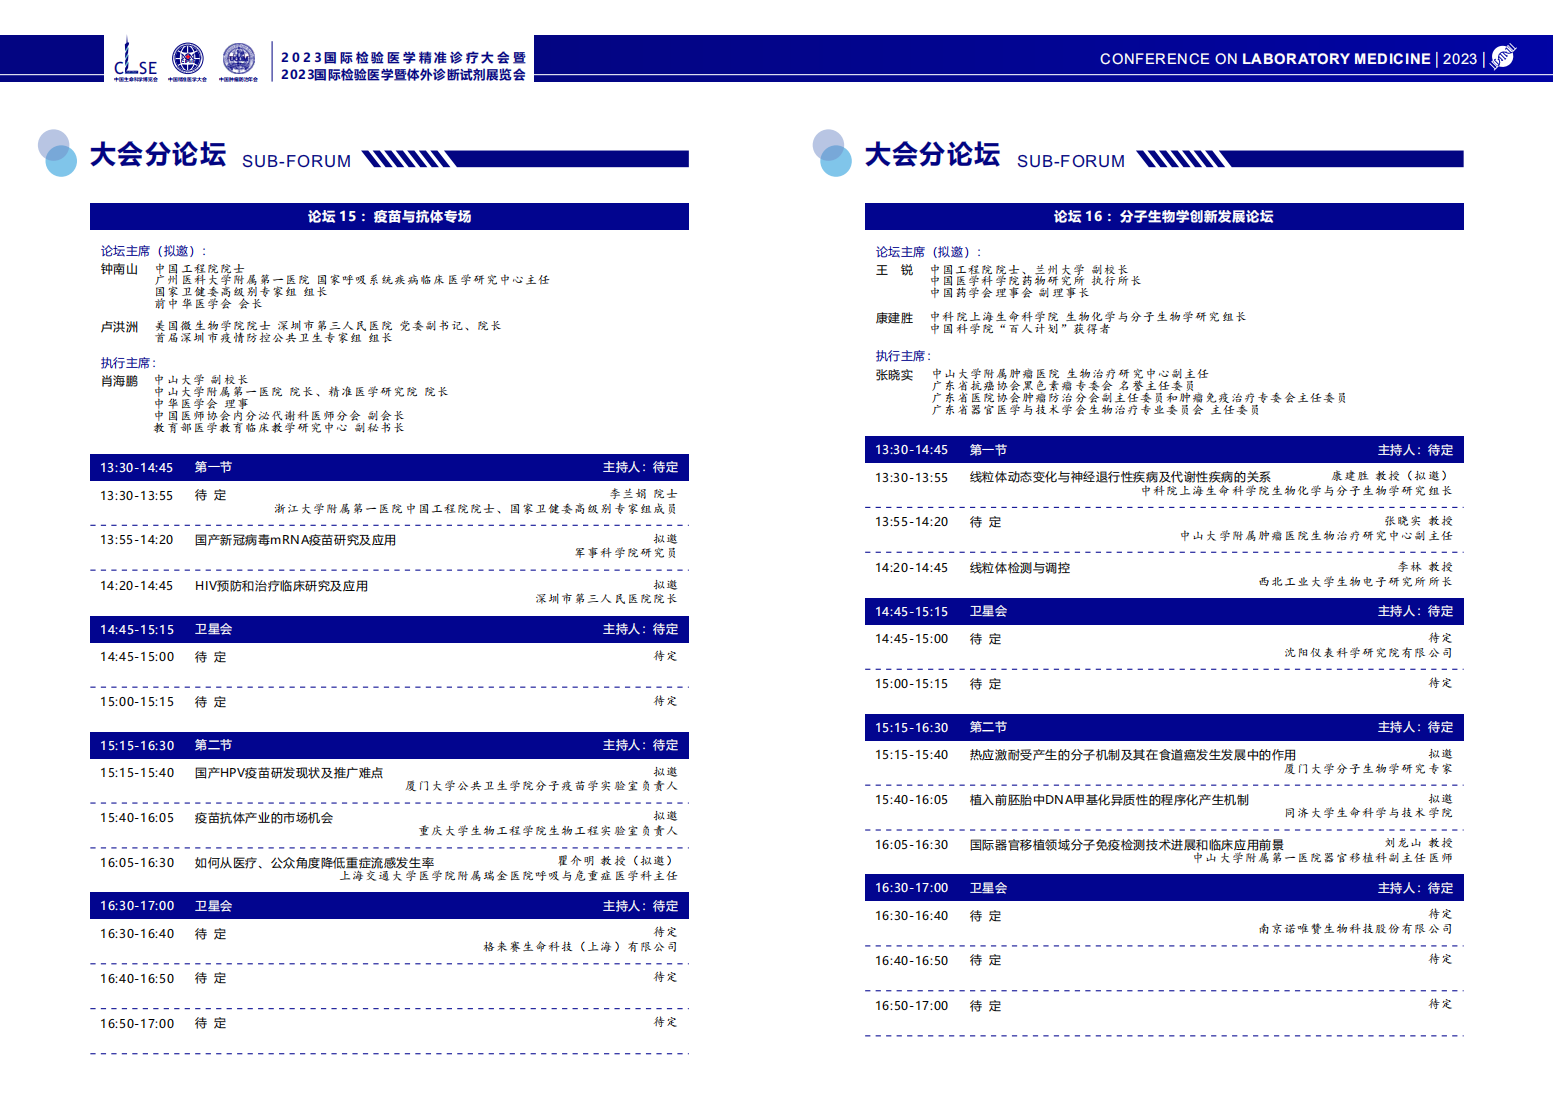The width and height of the screenshot is (1554, 1102).
Task: Click talk '国产新冠病毒mRNA疫苗研究及应用'
Action: 295,540
